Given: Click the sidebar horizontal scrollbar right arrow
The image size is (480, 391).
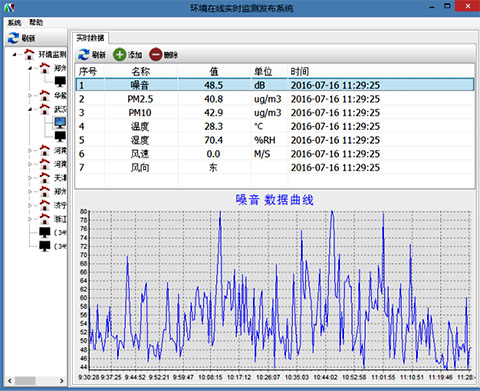Looking at the screenshot, I should (62, 380).
